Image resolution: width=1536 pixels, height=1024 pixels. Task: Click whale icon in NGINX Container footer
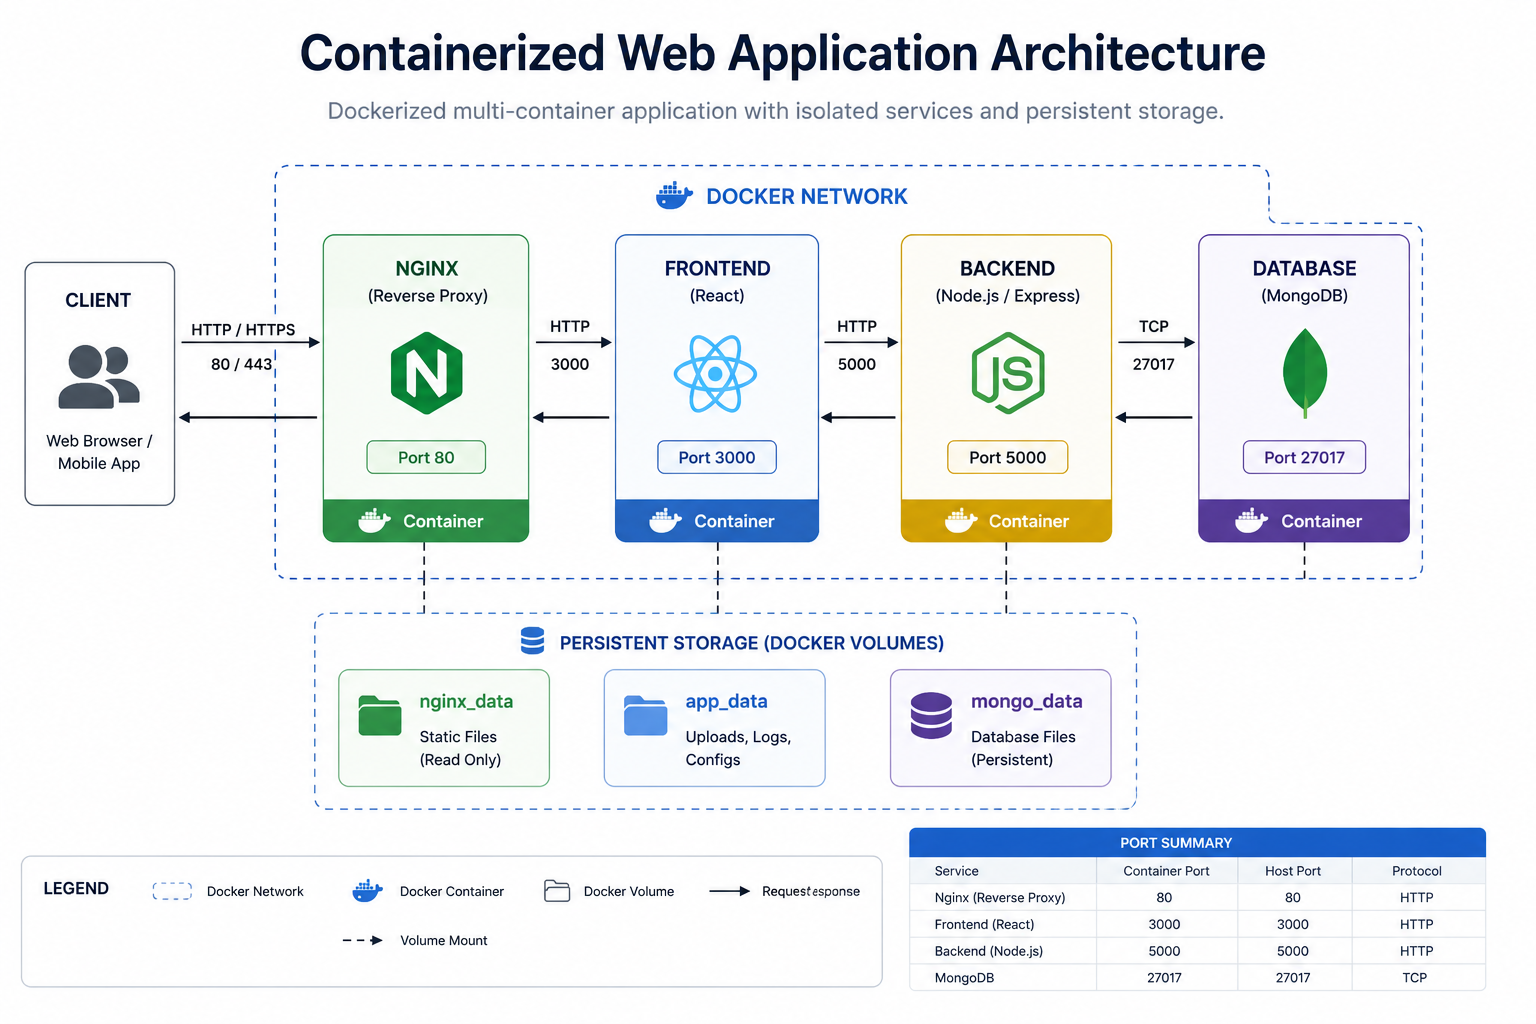[x=375, y=520]
